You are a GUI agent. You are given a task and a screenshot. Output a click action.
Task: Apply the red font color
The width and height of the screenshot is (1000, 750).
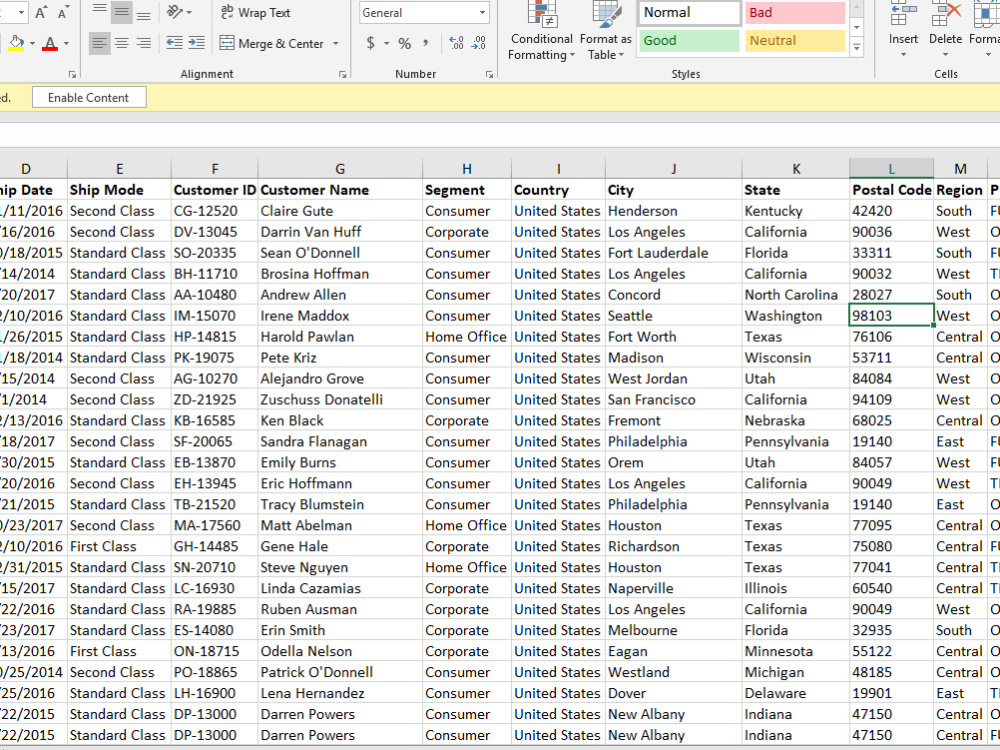(50, 43)
